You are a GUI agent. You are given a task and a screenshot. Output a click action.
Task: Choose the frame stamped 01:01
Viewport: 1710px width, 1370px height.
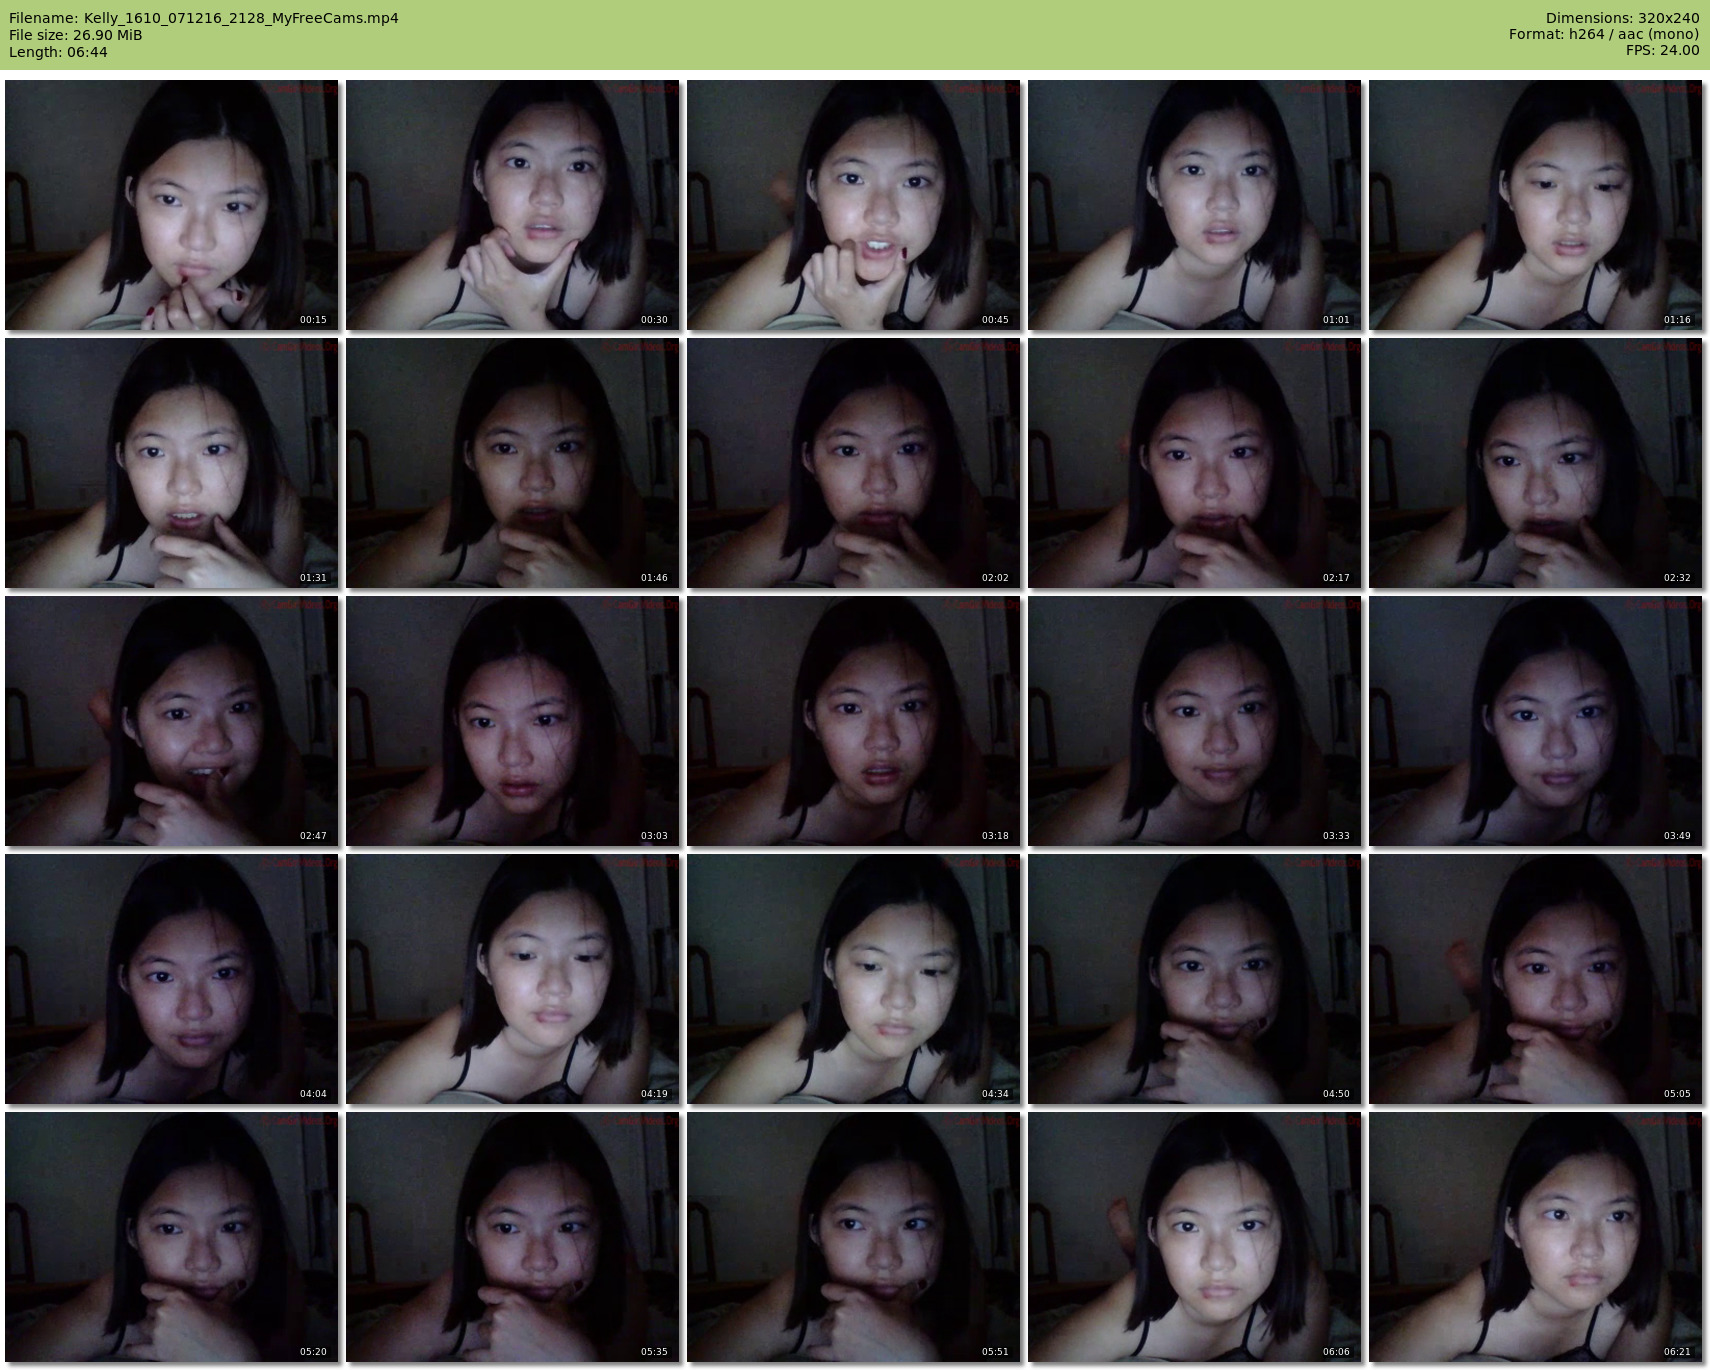1194,205
